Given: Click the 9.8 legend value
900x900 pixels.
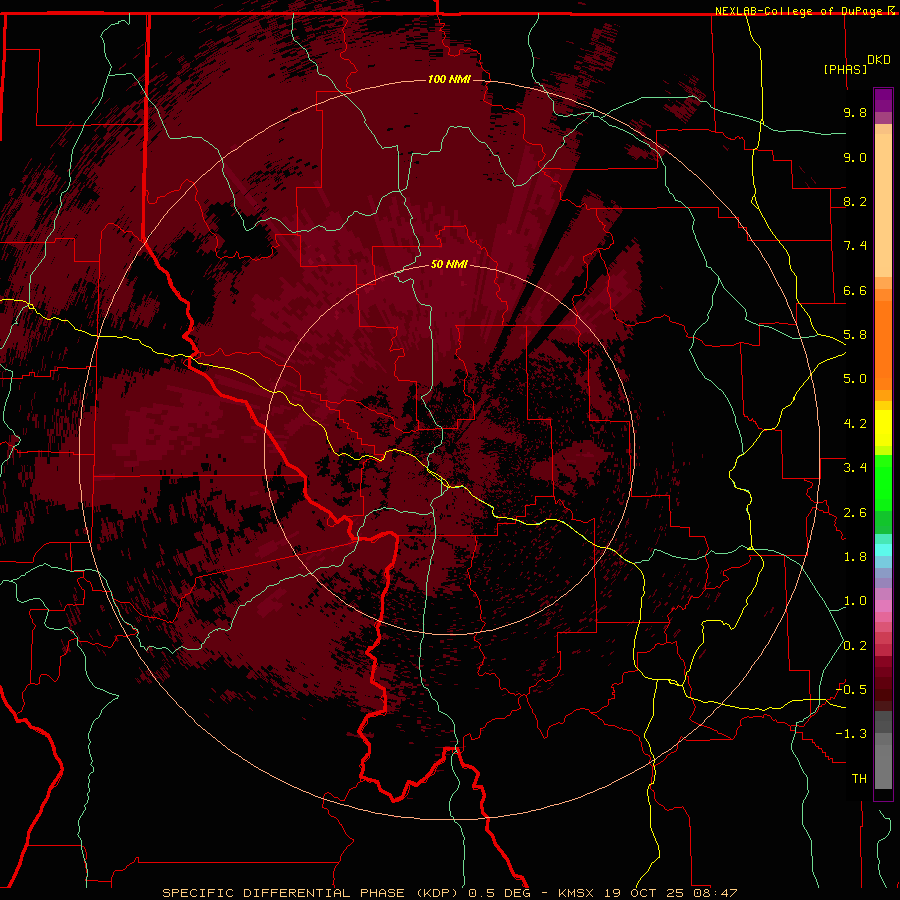Looking at the screenshot, I should pyautogui.click(x=855, y=112).
